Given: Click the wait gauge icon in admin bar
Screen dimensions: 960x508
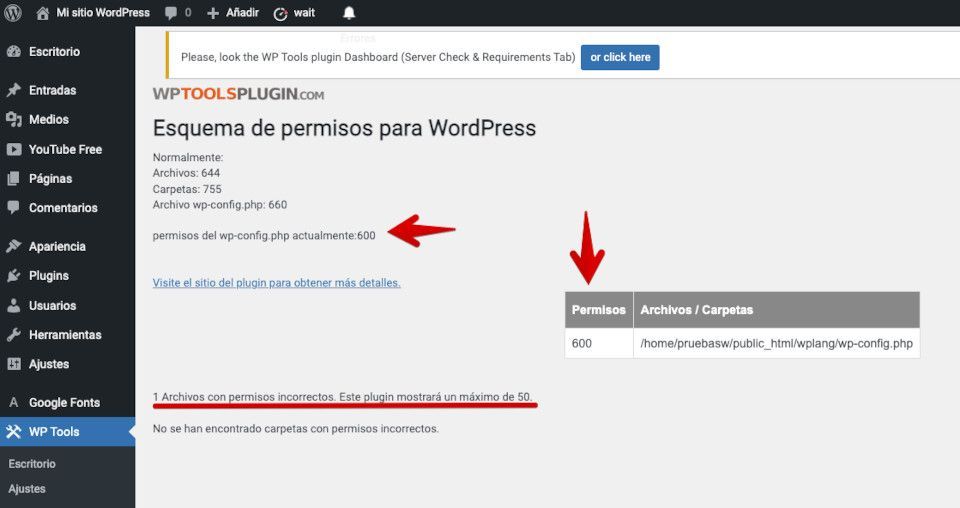Looking at the screenshot, I should 281,13.
